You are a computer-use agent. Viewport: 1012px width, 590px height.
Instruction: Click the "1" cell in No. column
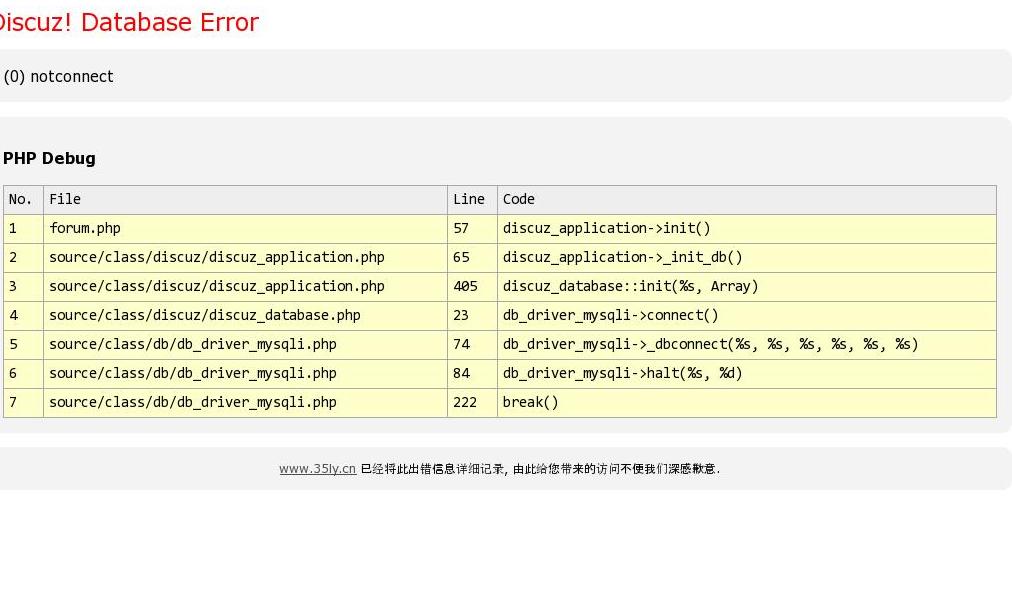point(23,229)
